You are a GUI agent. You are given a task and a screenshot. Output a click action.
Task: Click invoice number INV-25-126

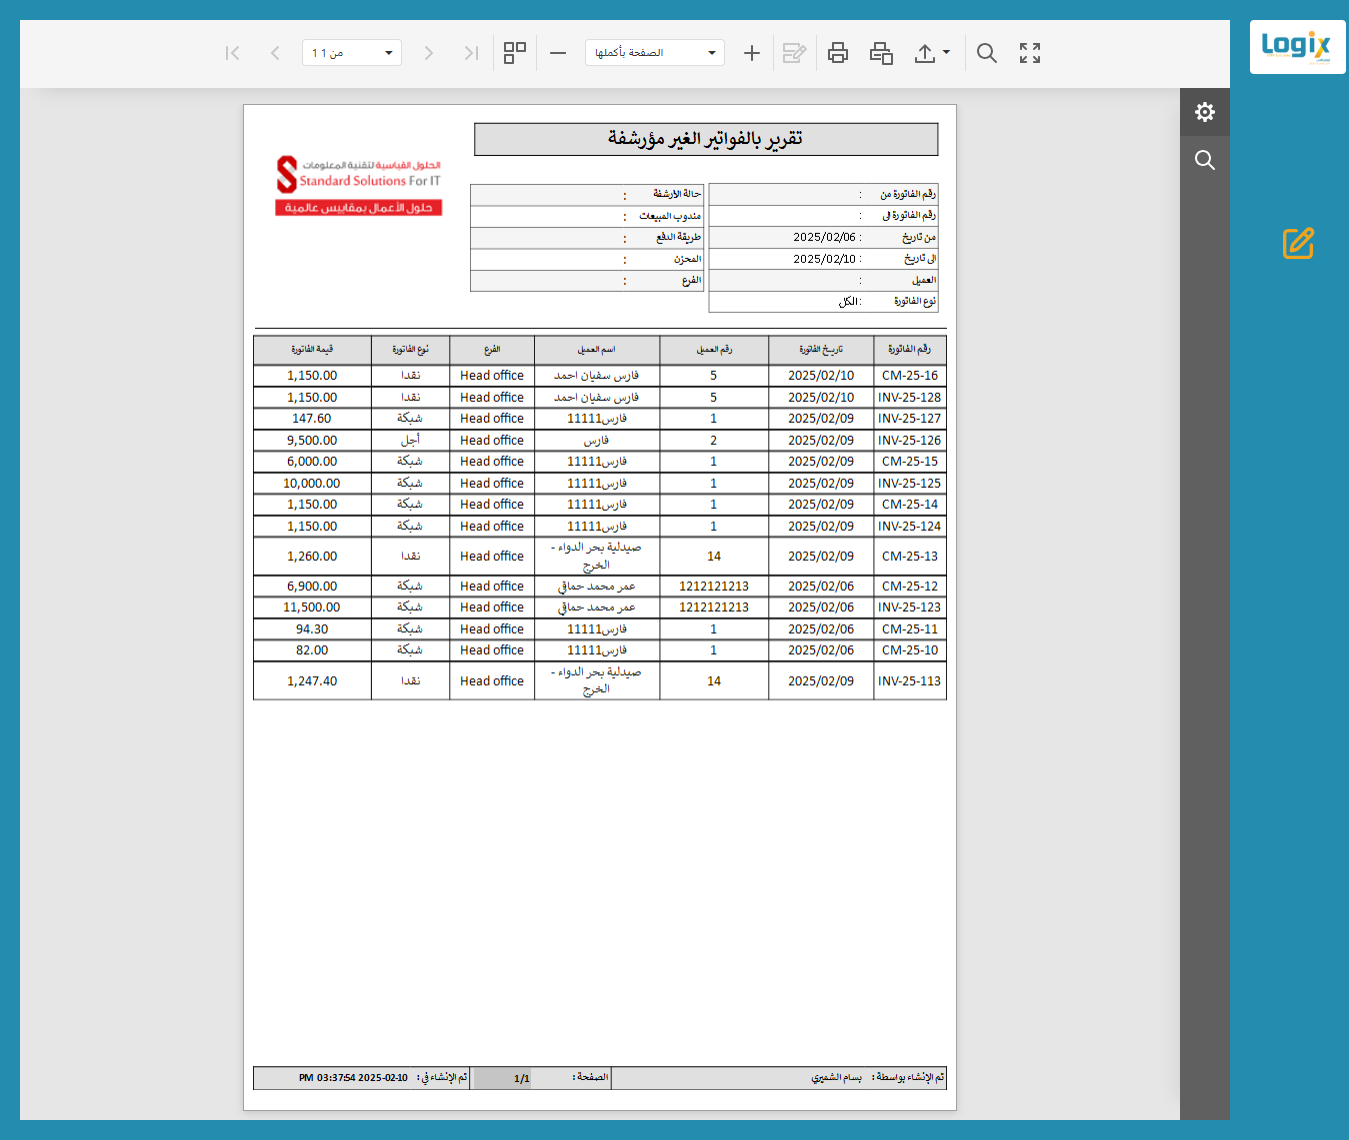pyautogui.click(x=910, y=441)
